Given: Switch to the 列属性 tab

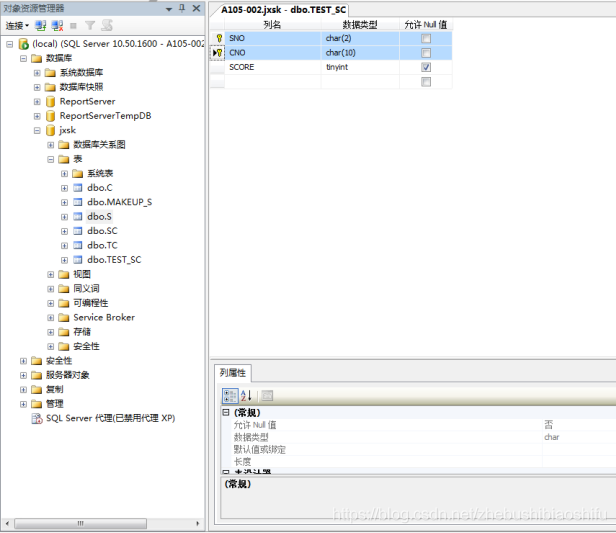Looking at the screenshot, I should tap(233, 373).
